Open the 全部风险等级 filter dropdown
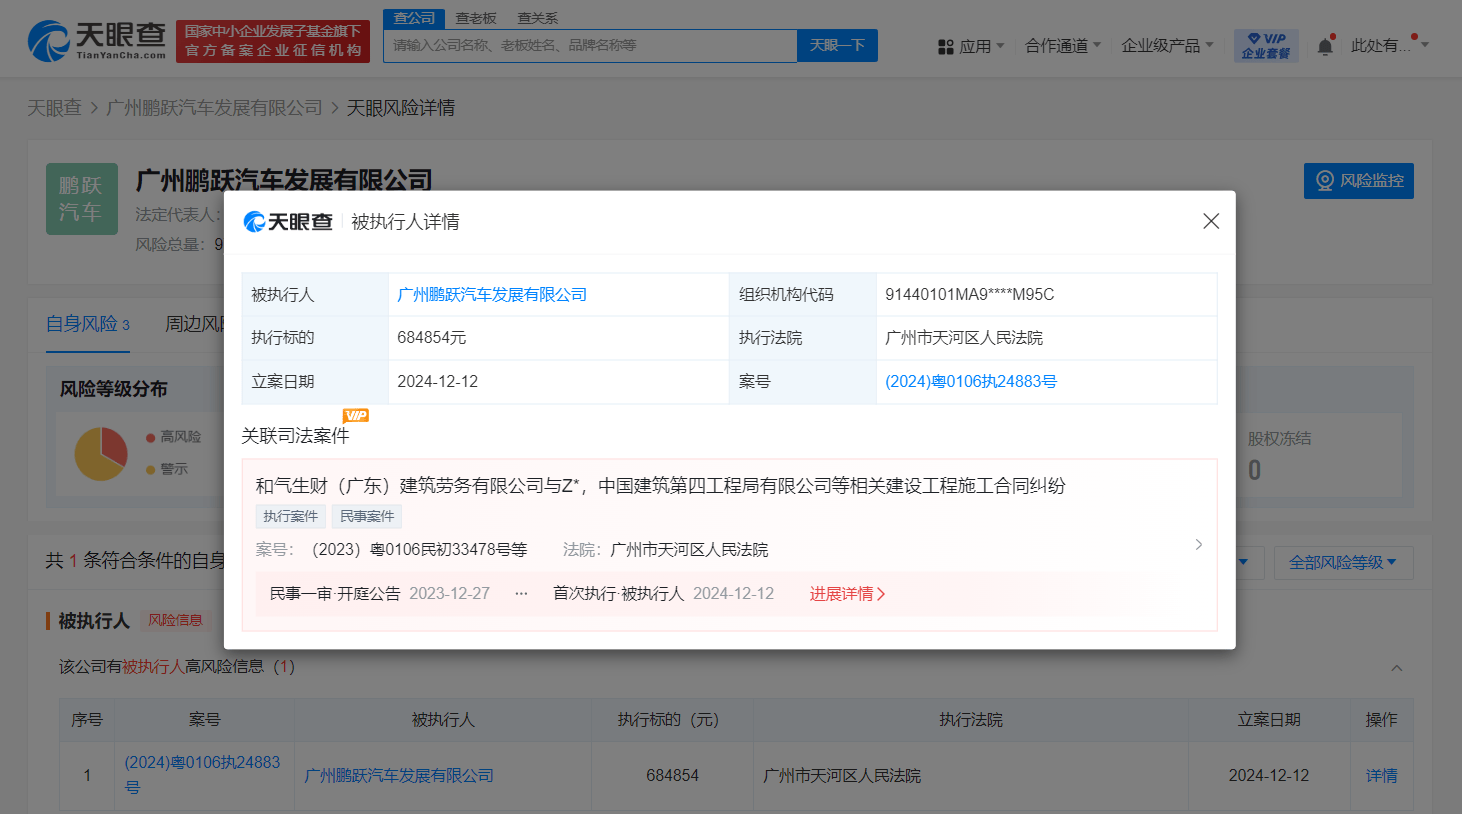The width and height of the screenshot is (1462, 814). [1343, 562]
